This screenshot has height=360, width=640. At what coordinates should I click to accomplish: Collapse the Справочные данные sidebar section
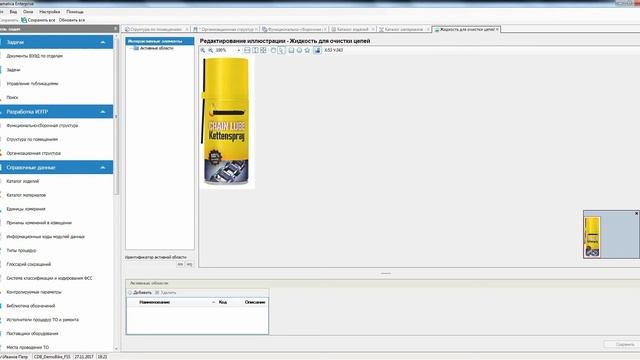[102, 167]
